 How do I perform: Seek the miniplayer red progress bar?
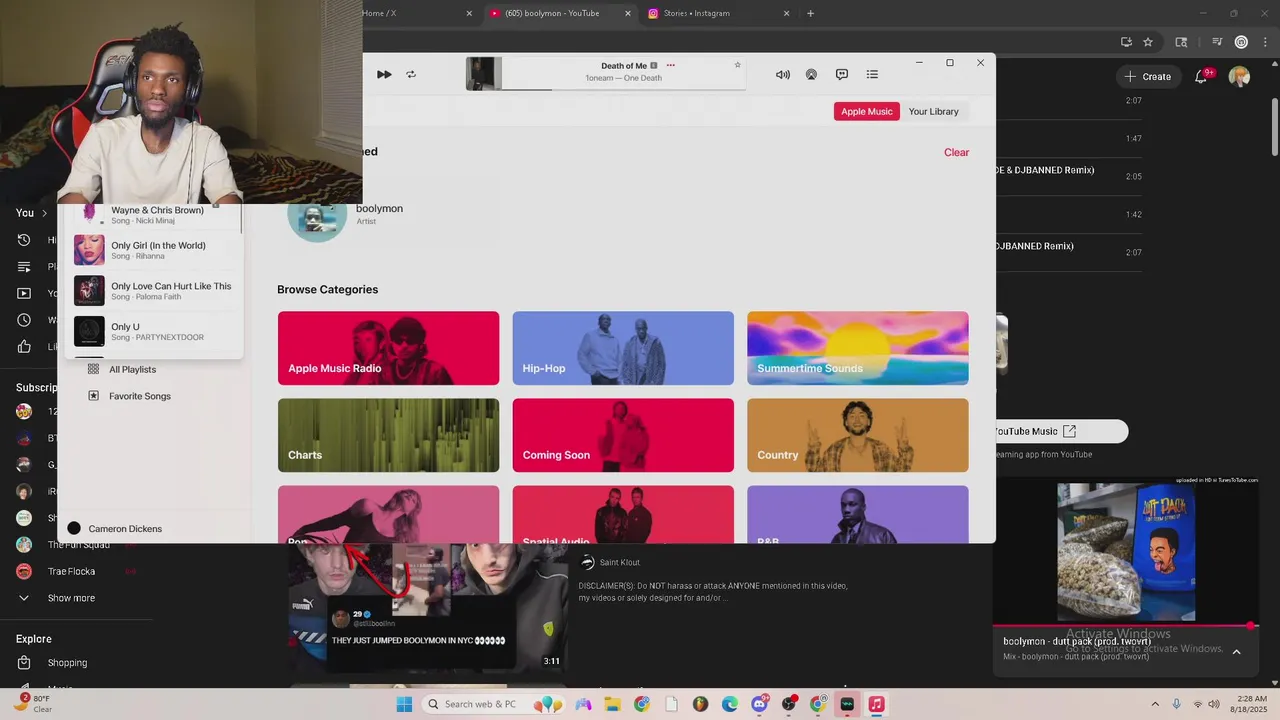coord(1125,626)
